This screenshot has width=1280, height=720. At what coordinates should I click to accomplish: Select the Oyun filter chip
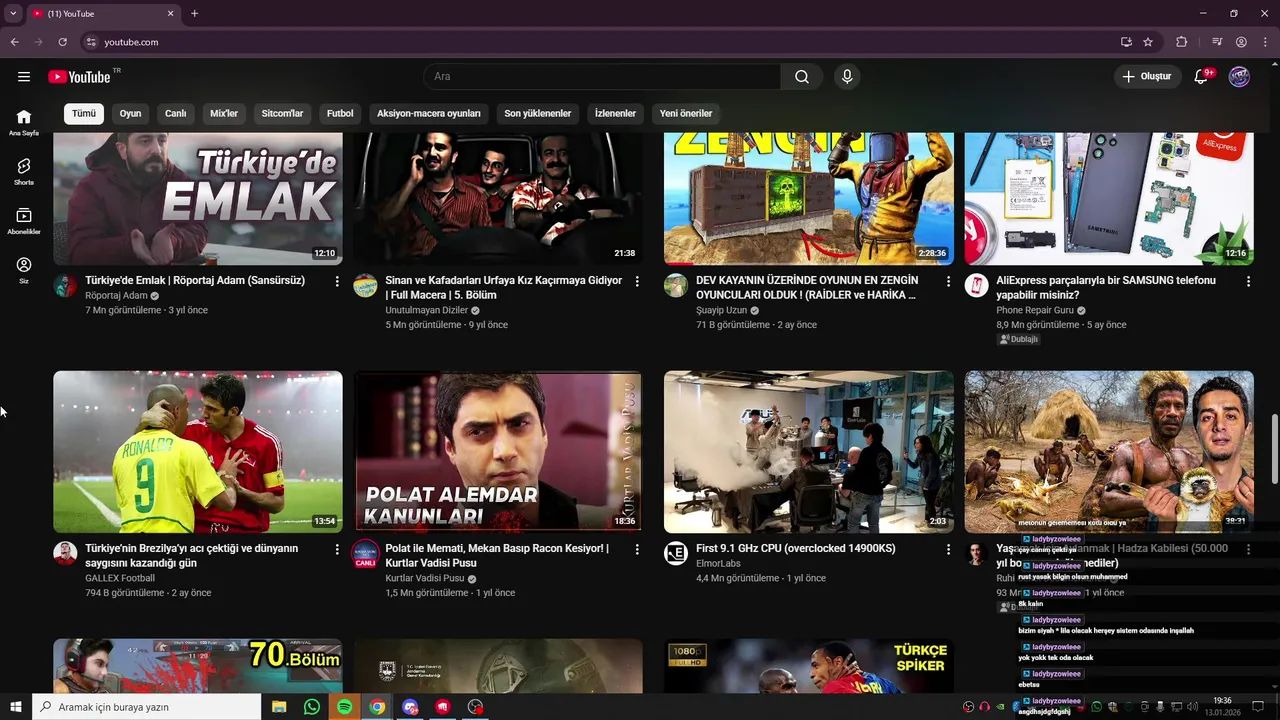point(131,114)
